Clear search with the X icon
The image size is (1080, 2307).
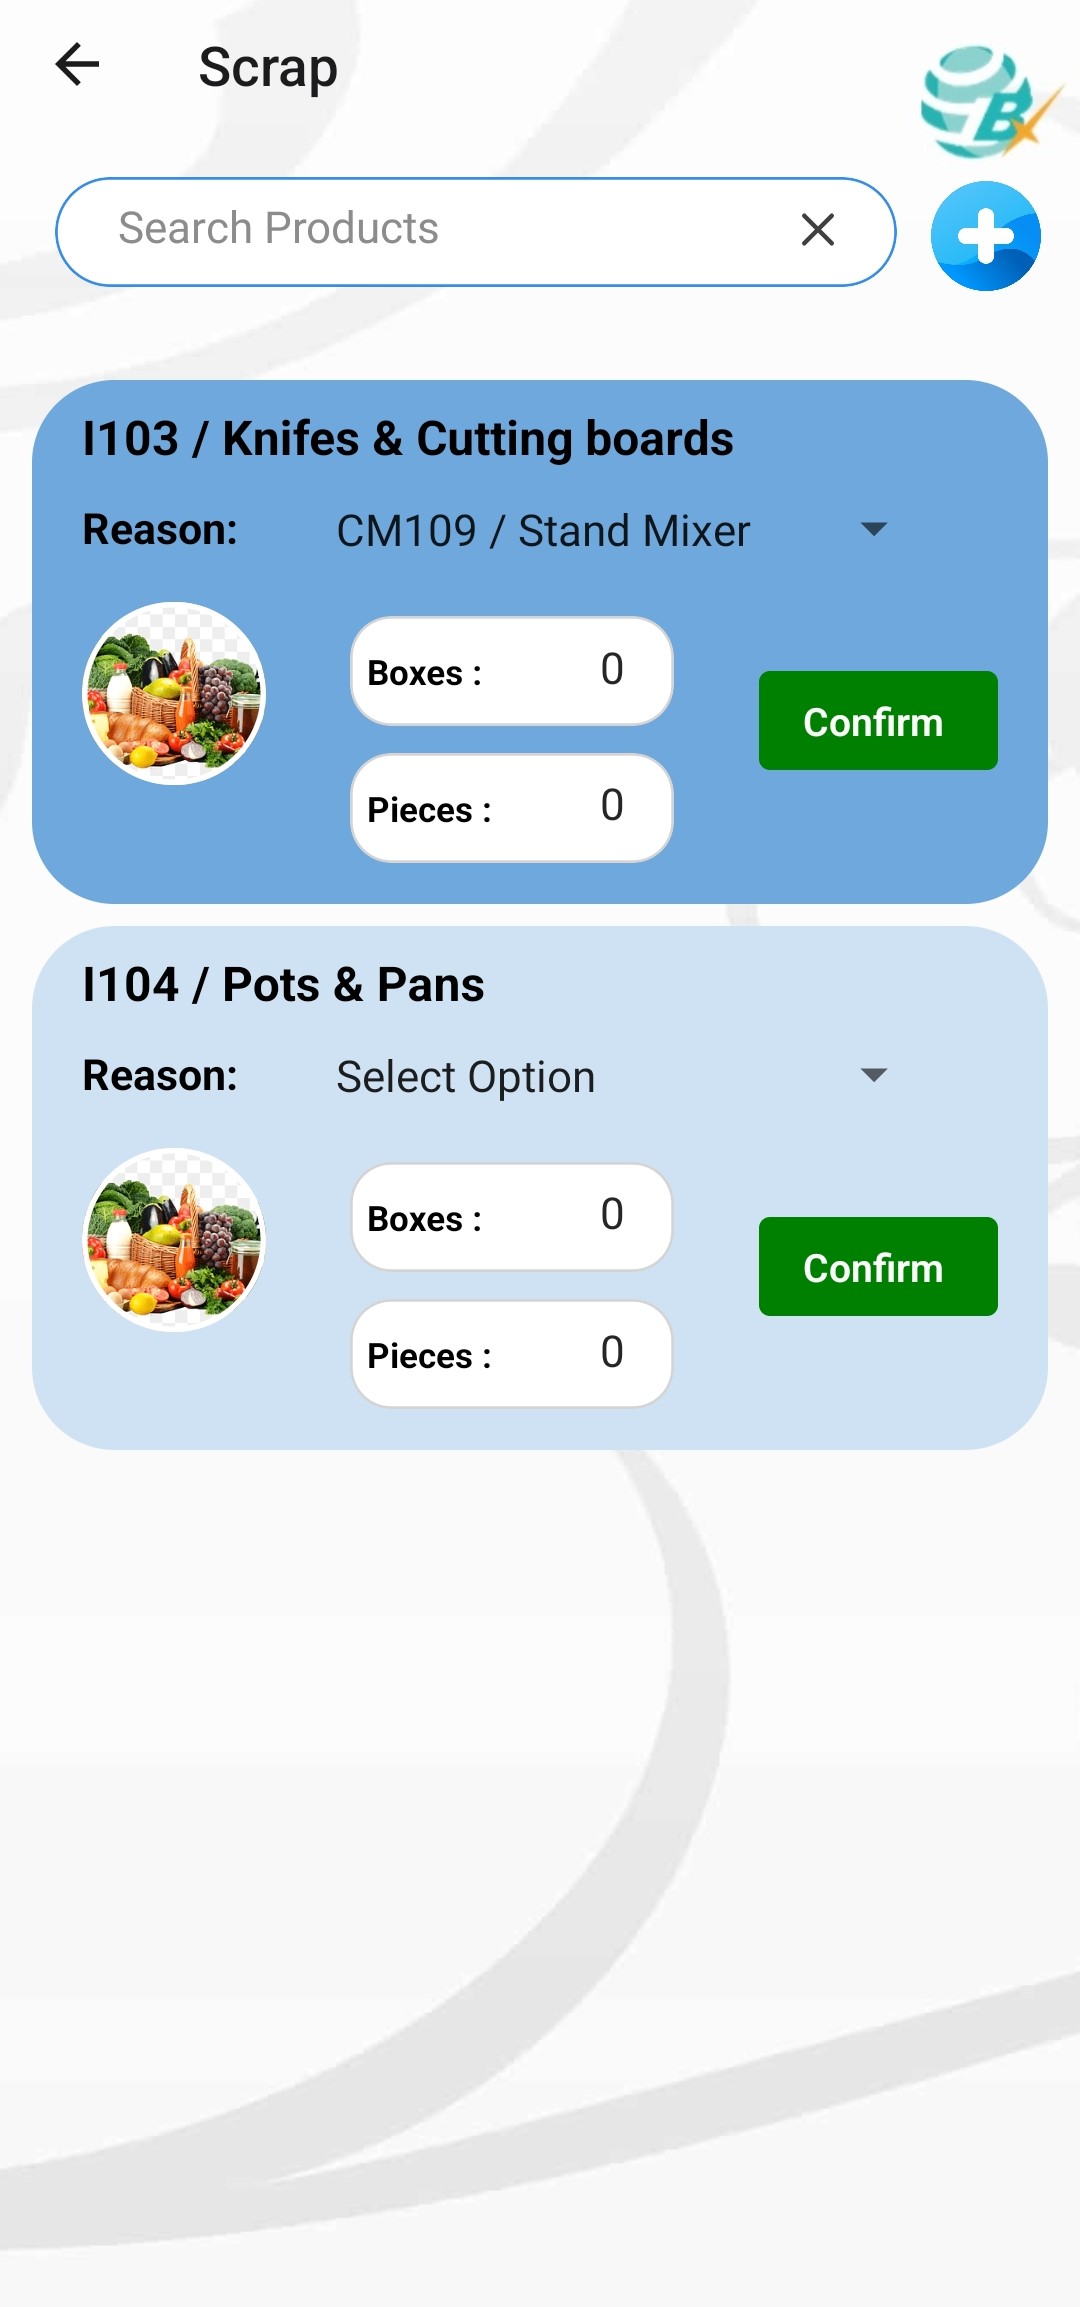tap(818, 230)
